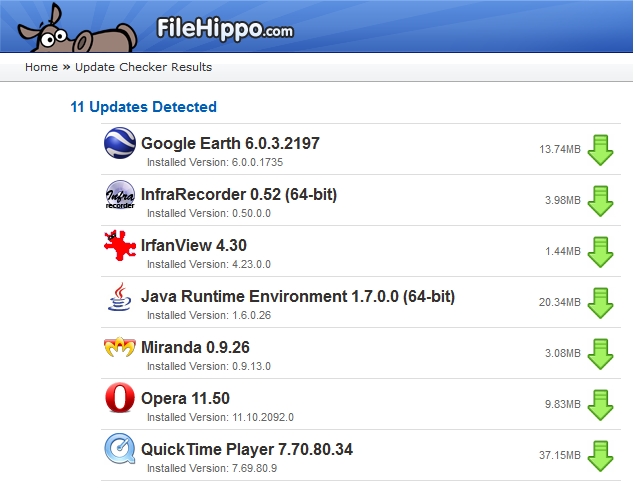
Task: Click the 37.15MB size for QuickTime
Action: point(560,455)
